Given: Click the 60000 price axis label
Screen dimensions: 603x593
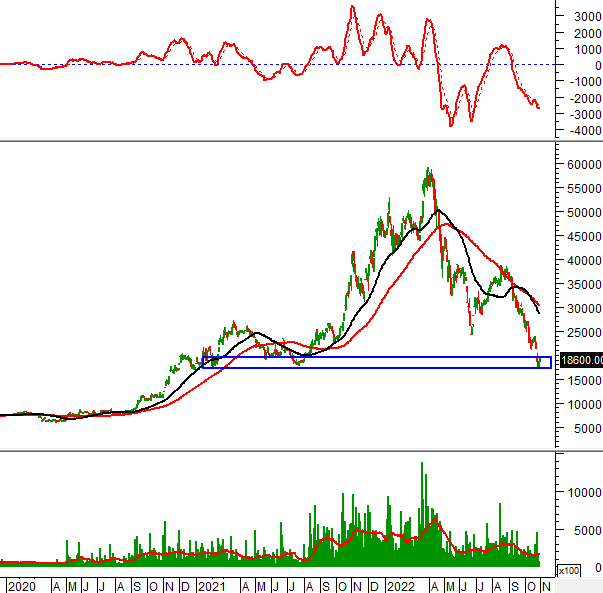Looking at the screenshot, I should (x=583, y=164).
